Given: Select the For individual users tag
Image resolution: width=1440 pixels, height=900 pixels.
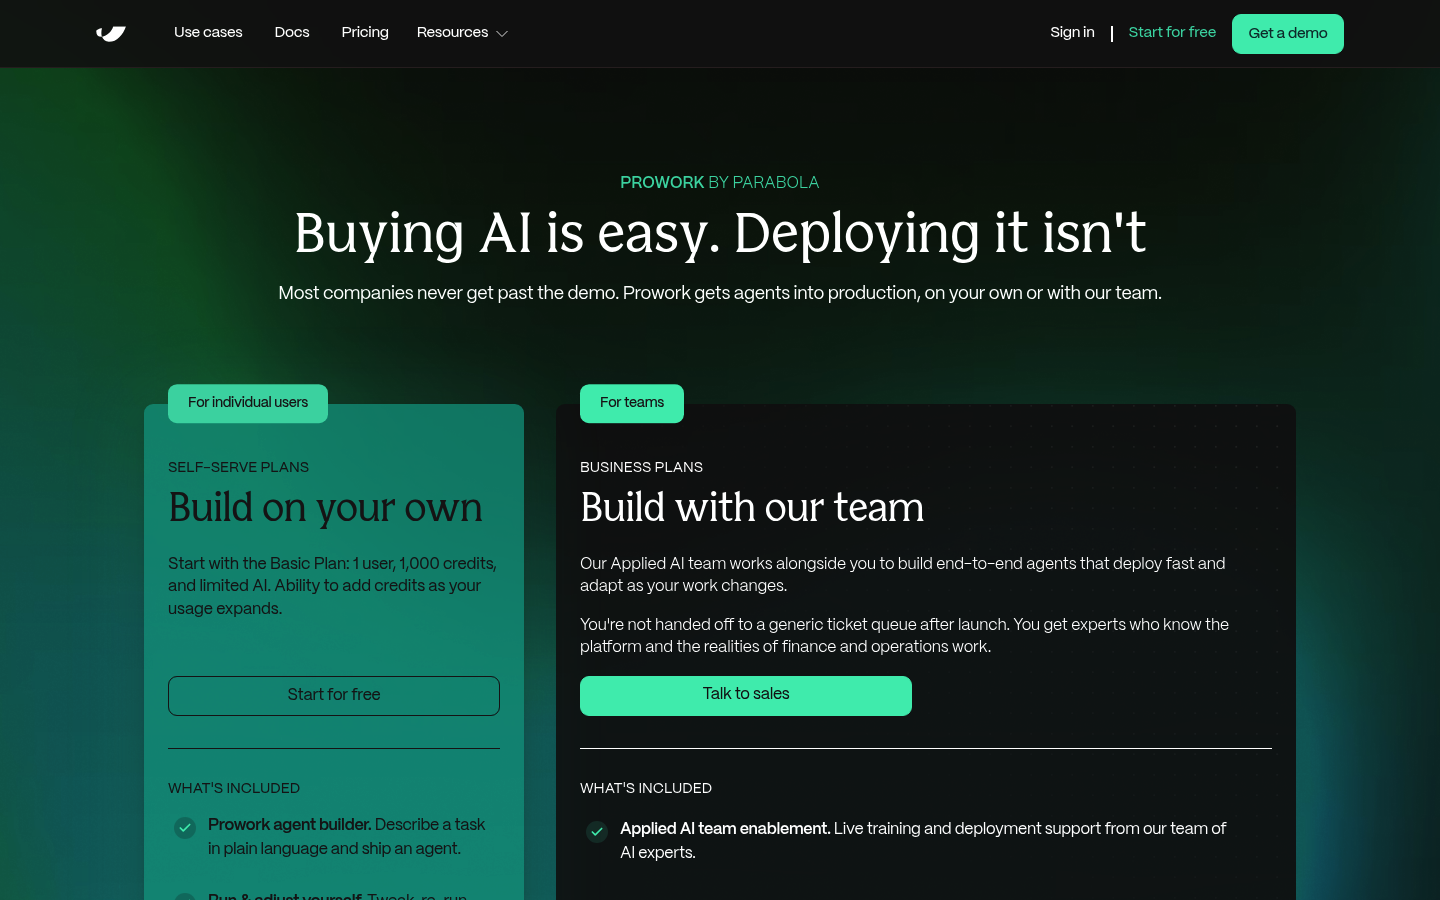Looking at the screenshot, I should [248, 403].
